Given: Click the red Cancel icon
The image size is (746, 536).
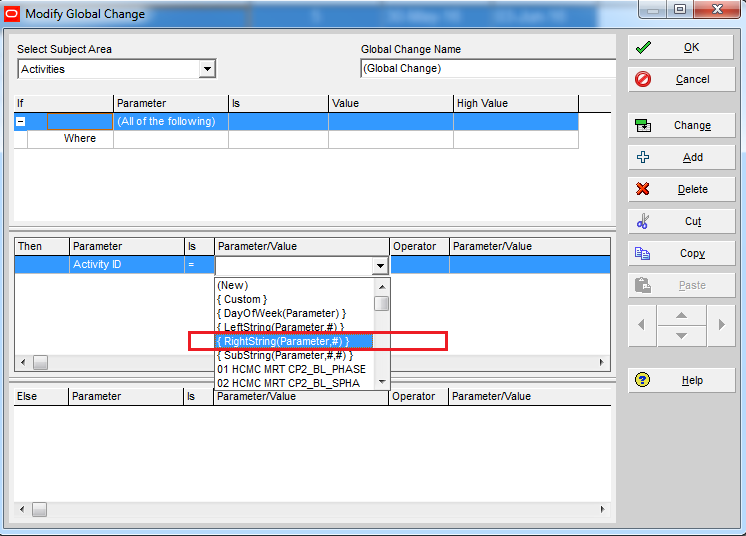Looking at the screenshot, I should click(643, 80).
